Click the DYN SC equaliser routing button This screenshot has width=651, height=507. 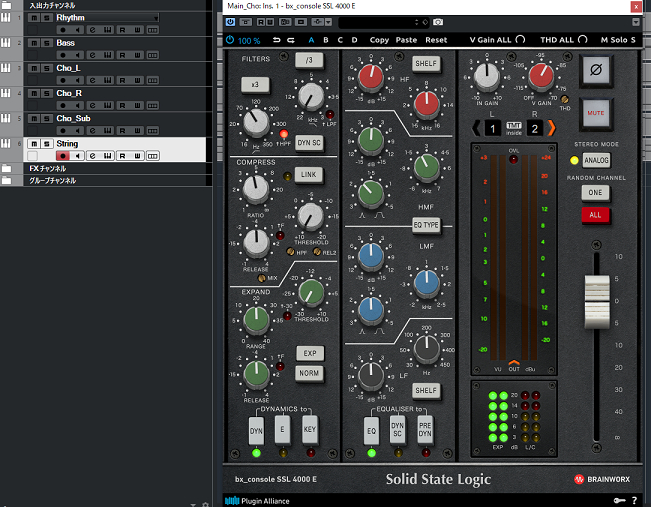click(x=398, y=430)
